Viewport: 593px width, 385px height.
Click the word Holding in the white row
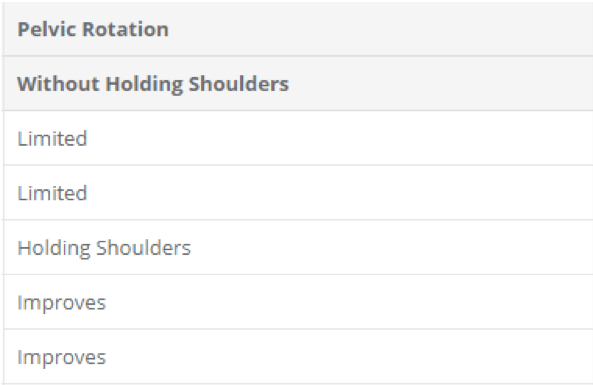click(x=54, y=248)
